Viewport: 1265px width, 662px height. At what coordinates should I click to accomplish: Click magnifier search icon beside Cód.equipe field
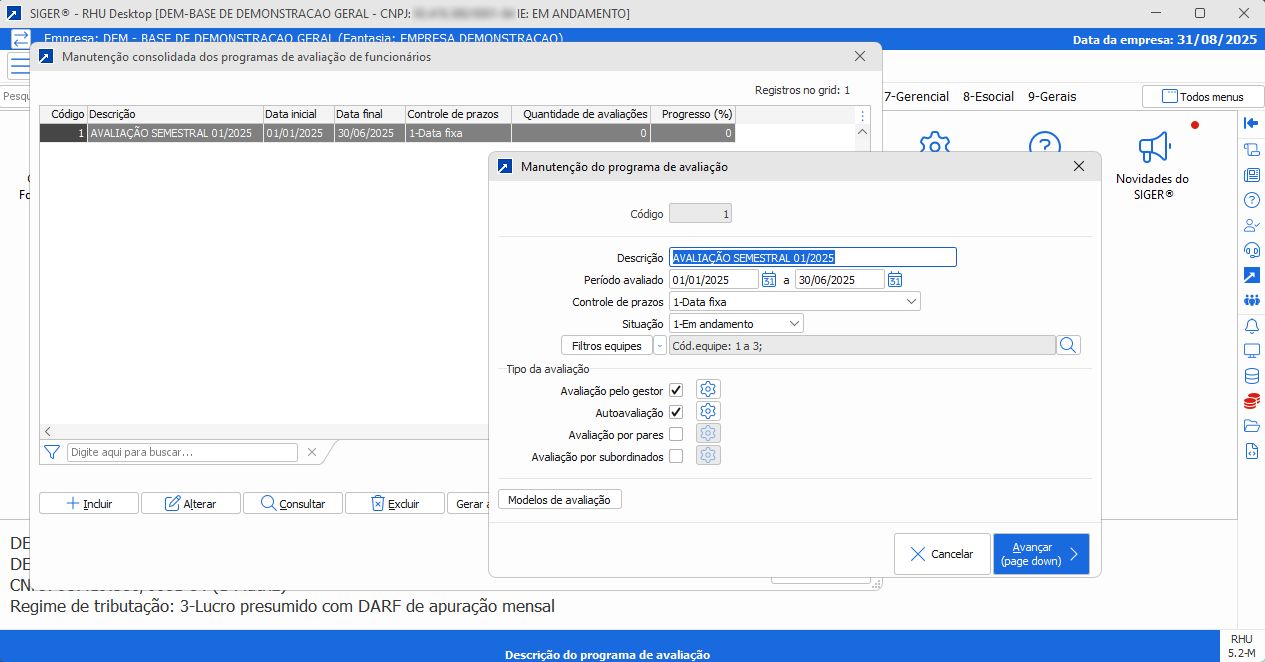tap(1068, 345)
